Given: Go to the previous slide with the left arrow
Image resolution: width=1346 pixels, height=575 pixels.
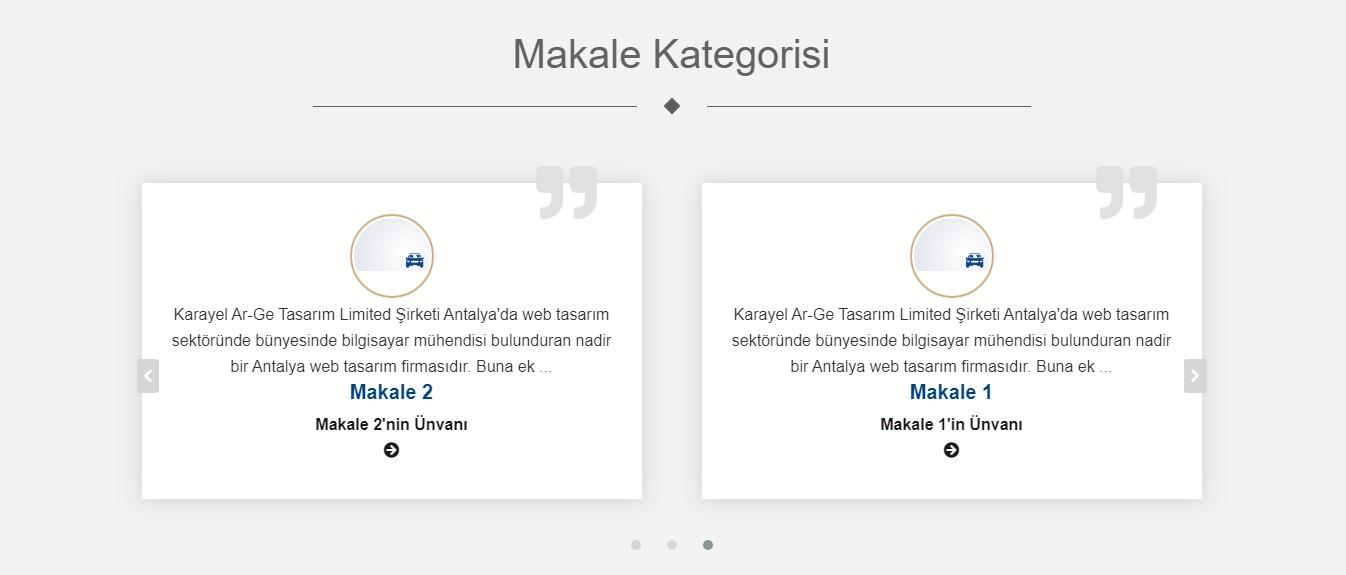Looking at the screenshot, I should point(148,376).
